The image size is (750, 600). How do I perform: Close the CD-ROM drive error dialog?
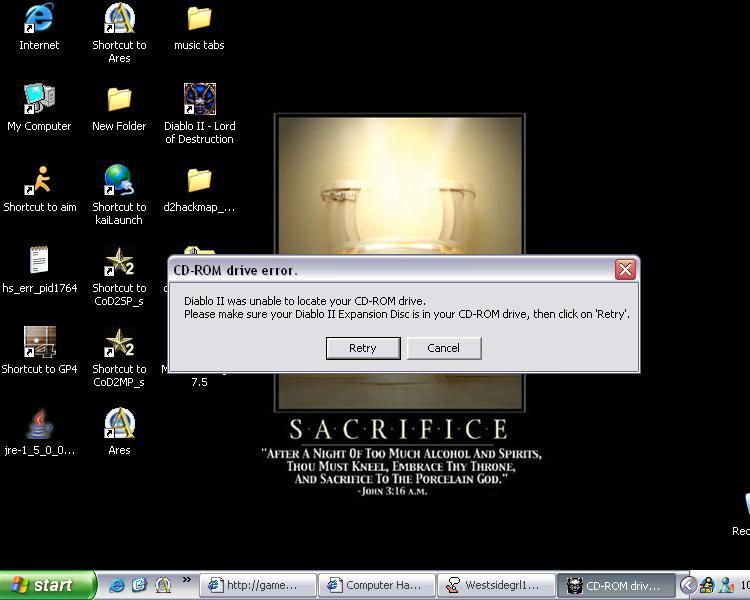[x=625, y=269]
